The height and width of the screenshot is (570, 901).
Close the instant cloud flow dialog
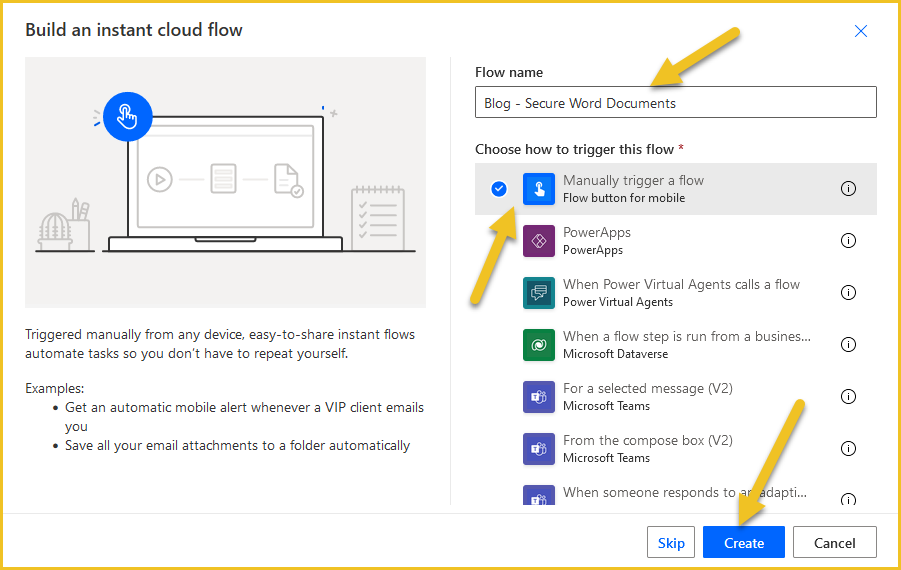click(860, 31)
